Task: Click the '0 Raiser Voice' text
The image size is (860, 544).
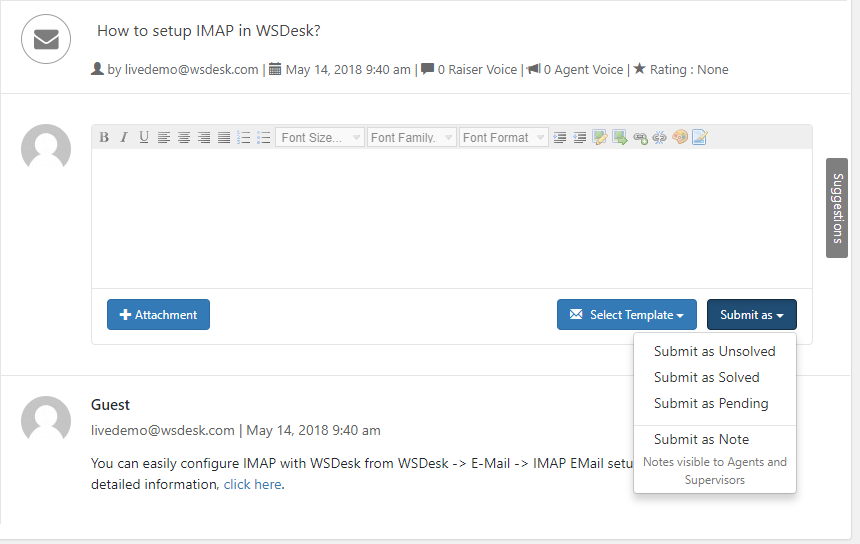Action: (477, 70)
